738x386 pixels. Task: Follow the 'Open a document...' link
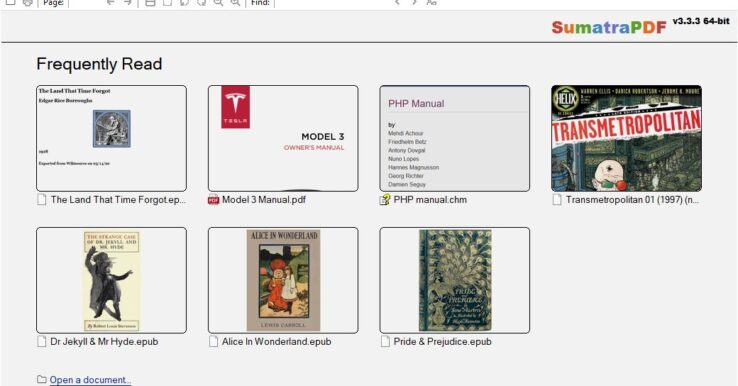90,380
